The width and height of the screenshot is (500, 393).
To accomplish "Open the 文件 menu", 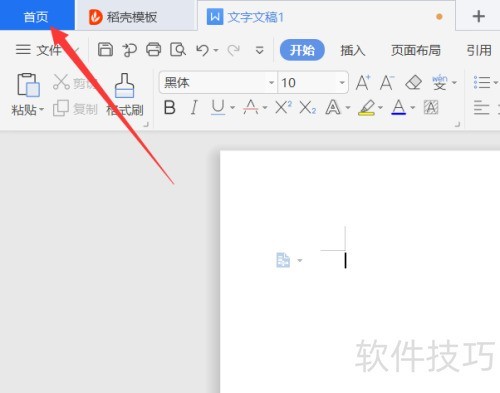I will (x=39, y=50).
